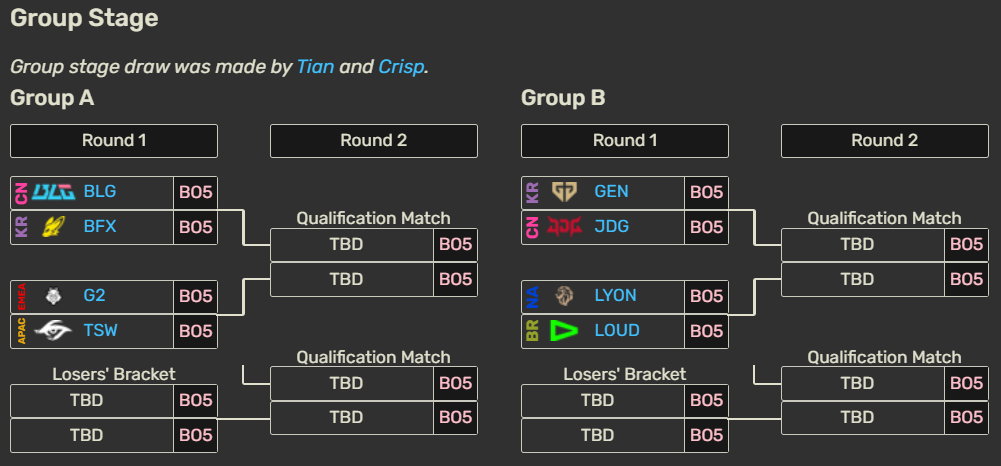Viewport: 1001px width, 466px height.
Task: Click the LYON team name link
Action: (x=615, y=296)
